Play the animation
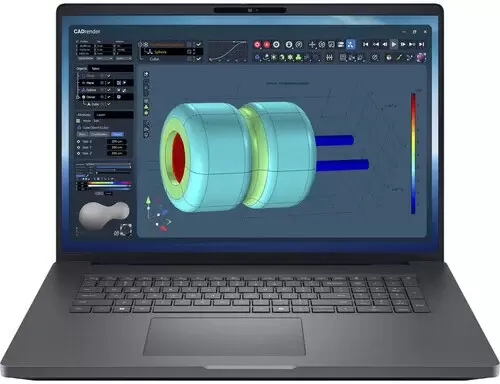 [x=394, y=44]
